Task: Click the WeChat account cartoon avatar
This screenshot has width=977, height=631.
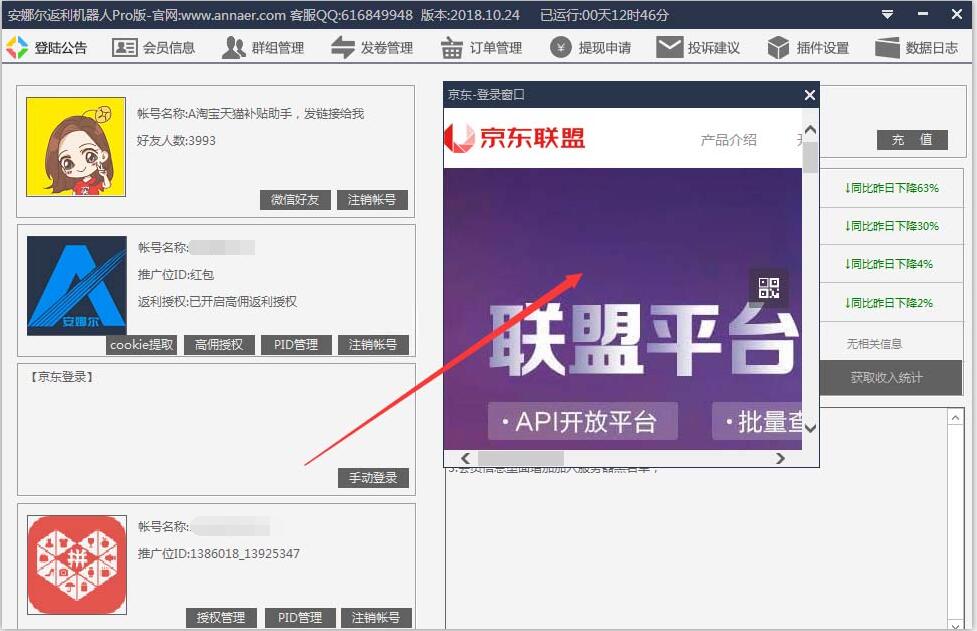Action: [76, 147]
